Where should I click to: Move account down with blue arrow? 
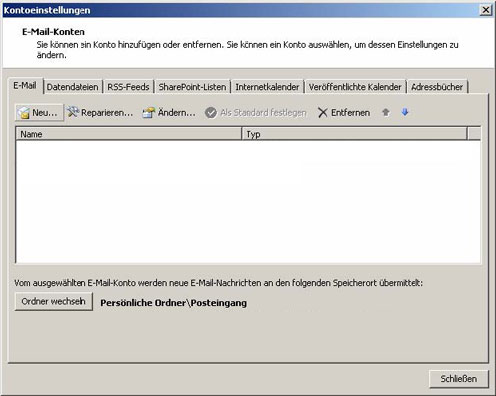click(405, 112)
